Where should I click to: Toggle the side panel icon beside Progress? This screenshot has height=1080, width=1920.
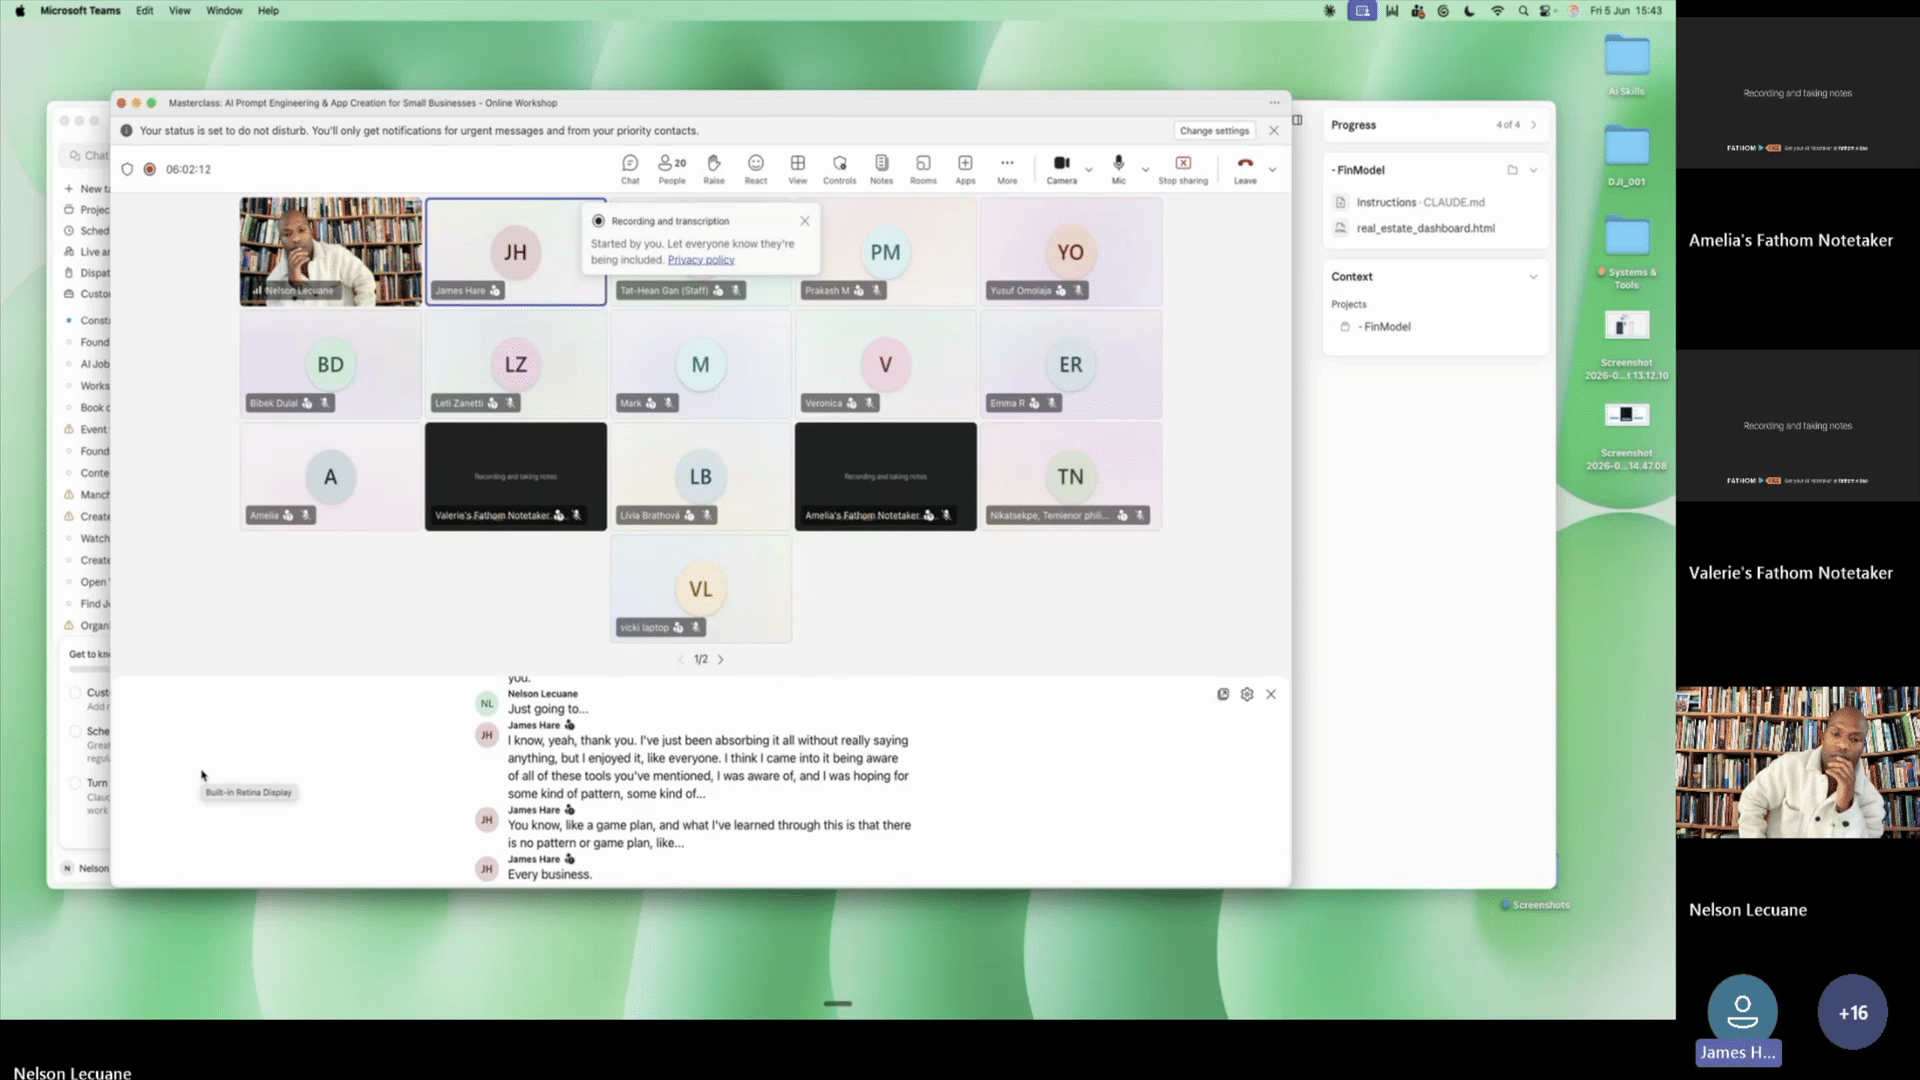tap(1297, 120)
